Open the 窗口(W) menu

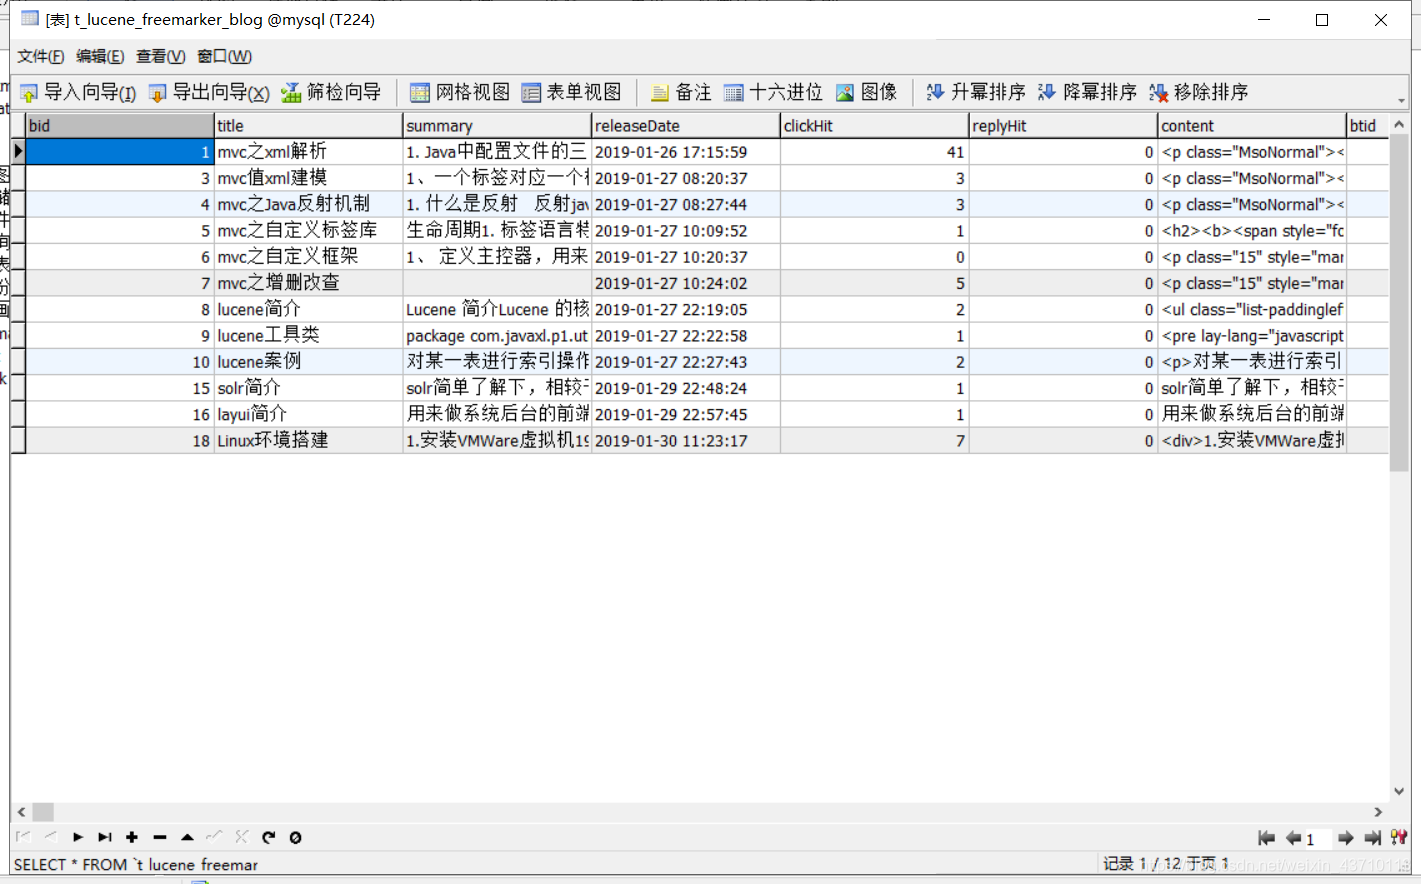click(224, 56)
